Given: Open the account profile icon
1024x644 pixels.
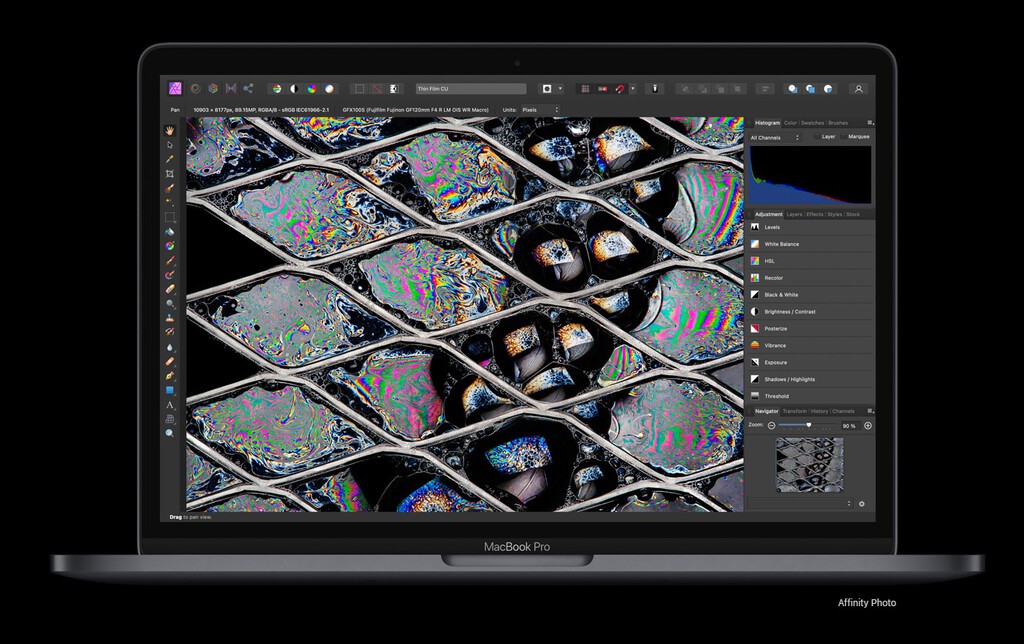Looking at the screenshot, I should (859, 88).
